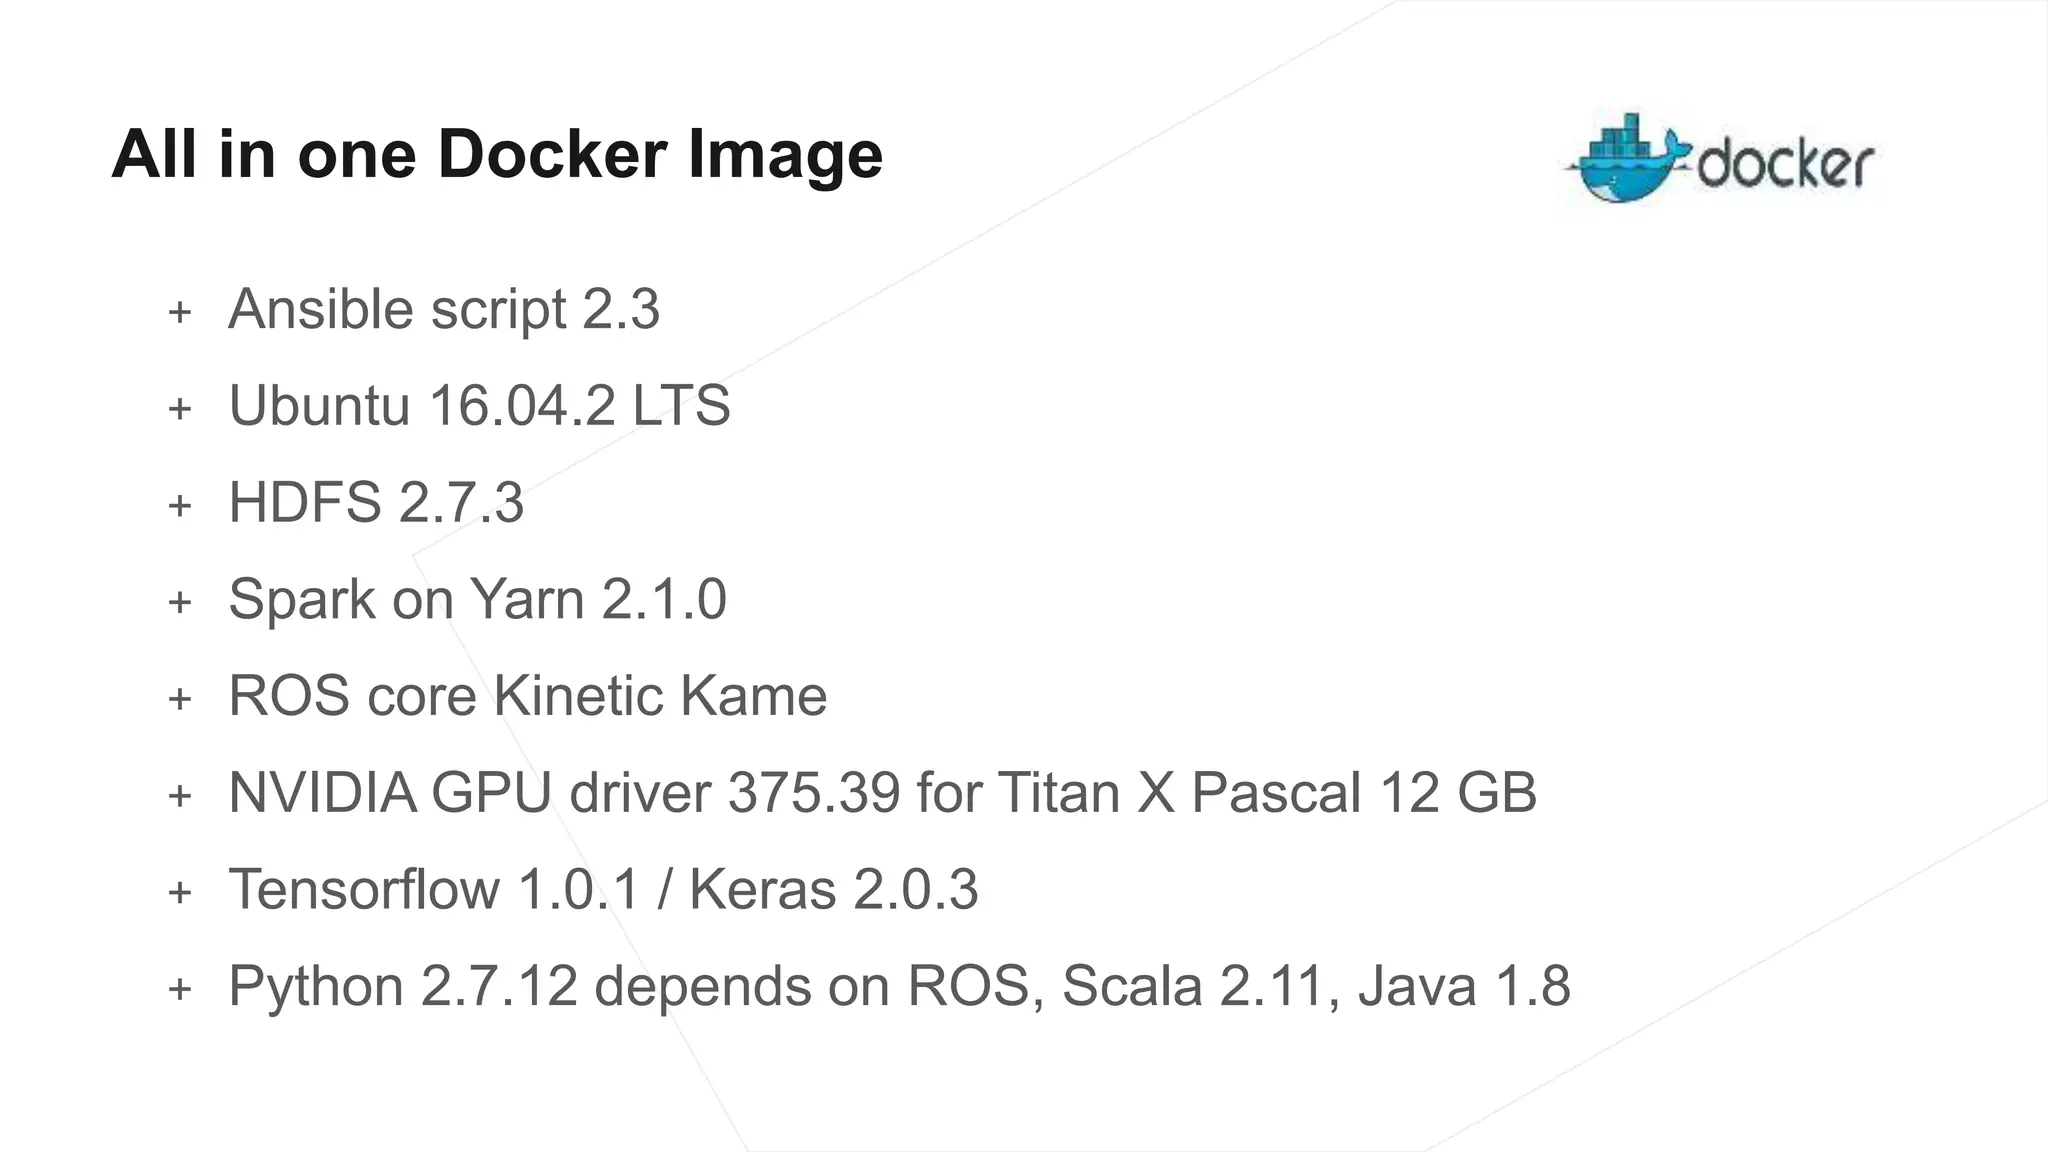
Task: Select the 'Ansible script 2.3' text line
Action: (444, 309)
